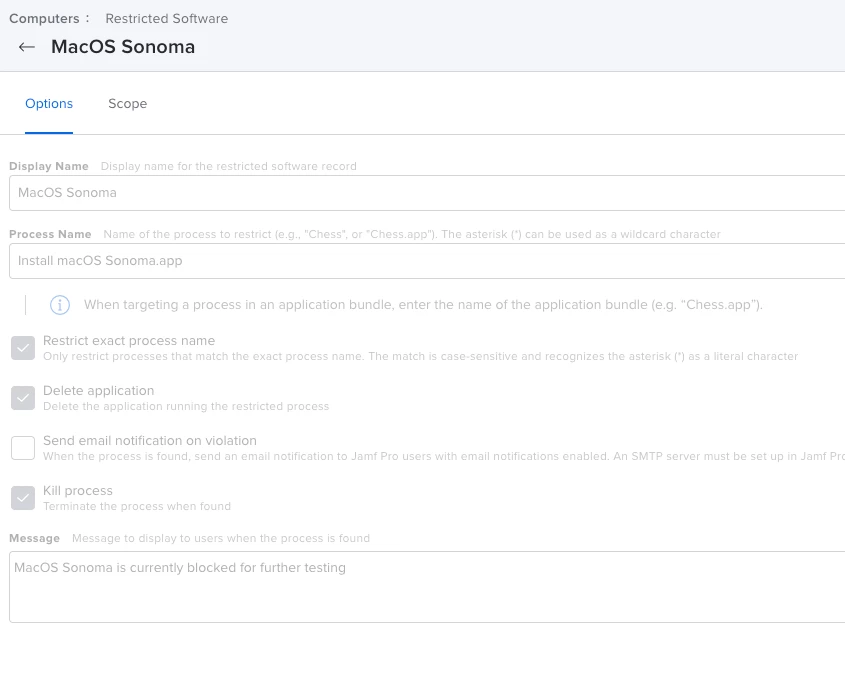Open the Restricted Software breadcrumb link
This screenshot has height=678, width=845.
[x=167, y=18]
